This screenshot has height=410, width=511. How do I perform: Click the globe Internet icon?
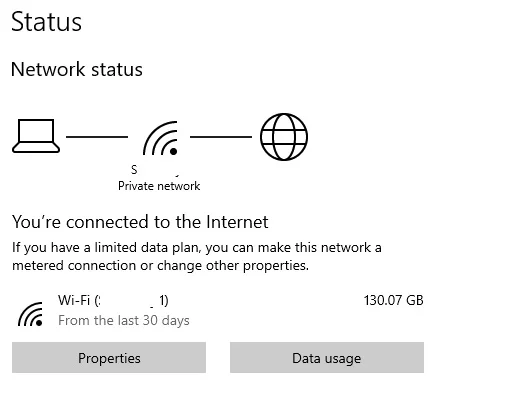tap(284, 137)
